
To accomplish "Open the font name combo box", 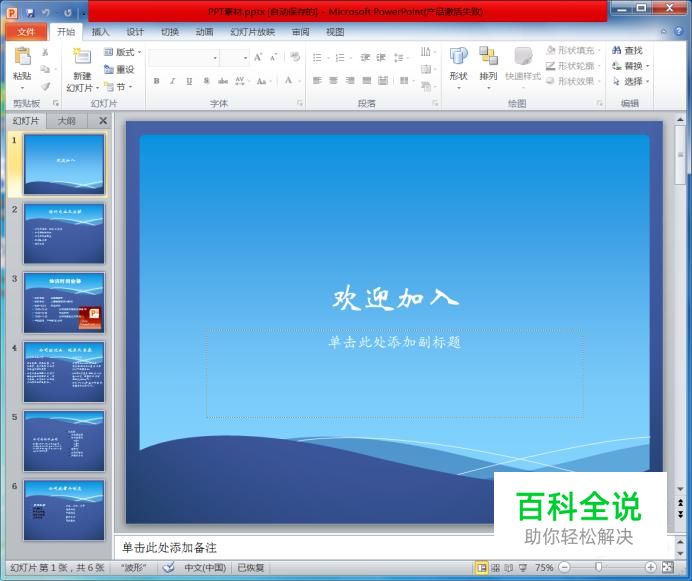I will point(184,58).
